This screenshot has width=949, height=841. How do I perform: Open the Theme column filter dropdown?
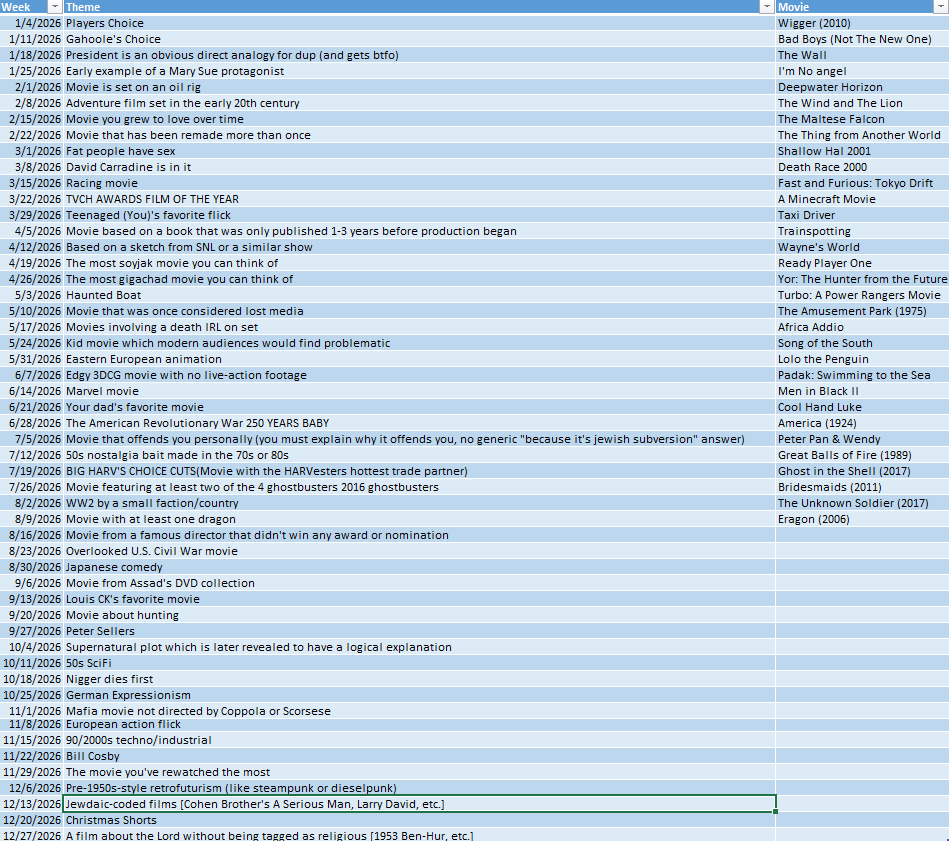coord(767,7)
